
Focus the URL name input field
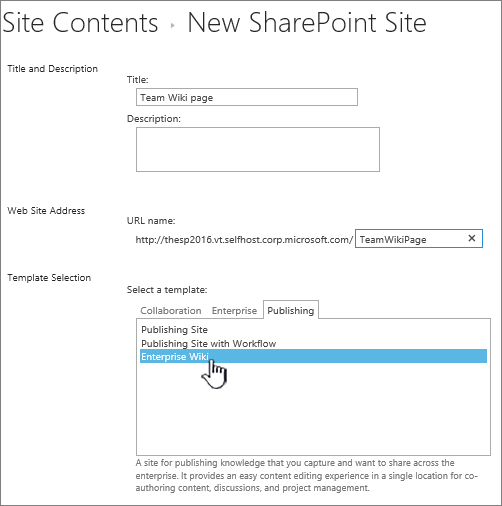[412, 239]
